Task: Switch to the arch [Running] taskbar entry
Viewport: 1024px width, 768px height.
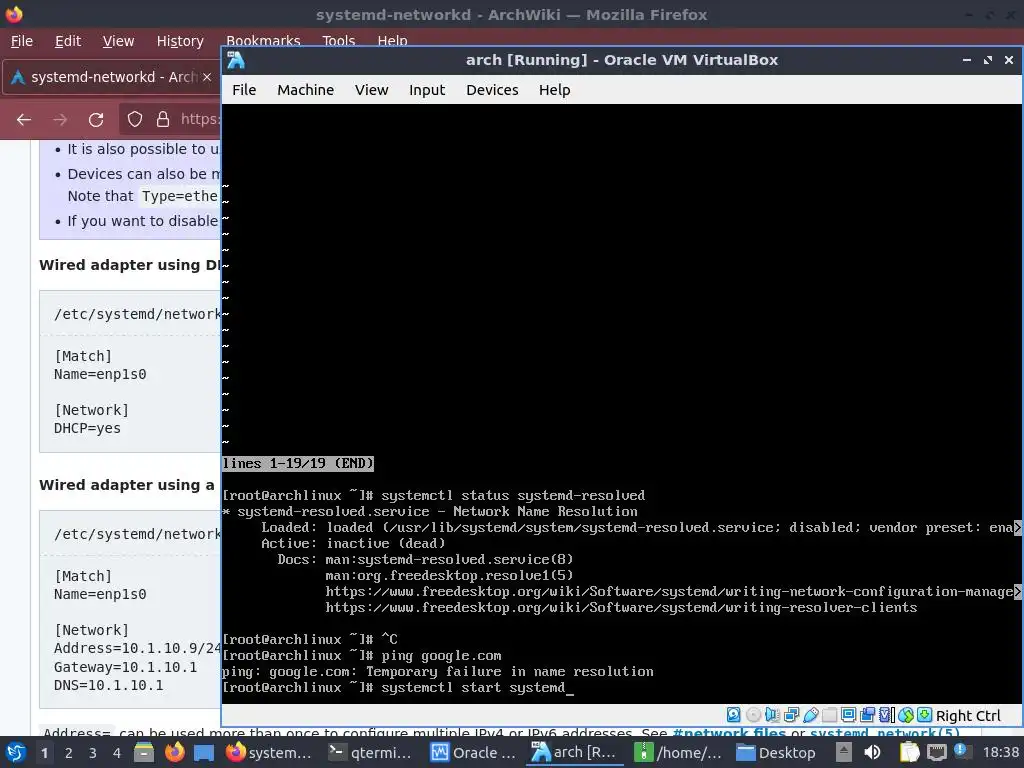Action: [x=575, y=752]
